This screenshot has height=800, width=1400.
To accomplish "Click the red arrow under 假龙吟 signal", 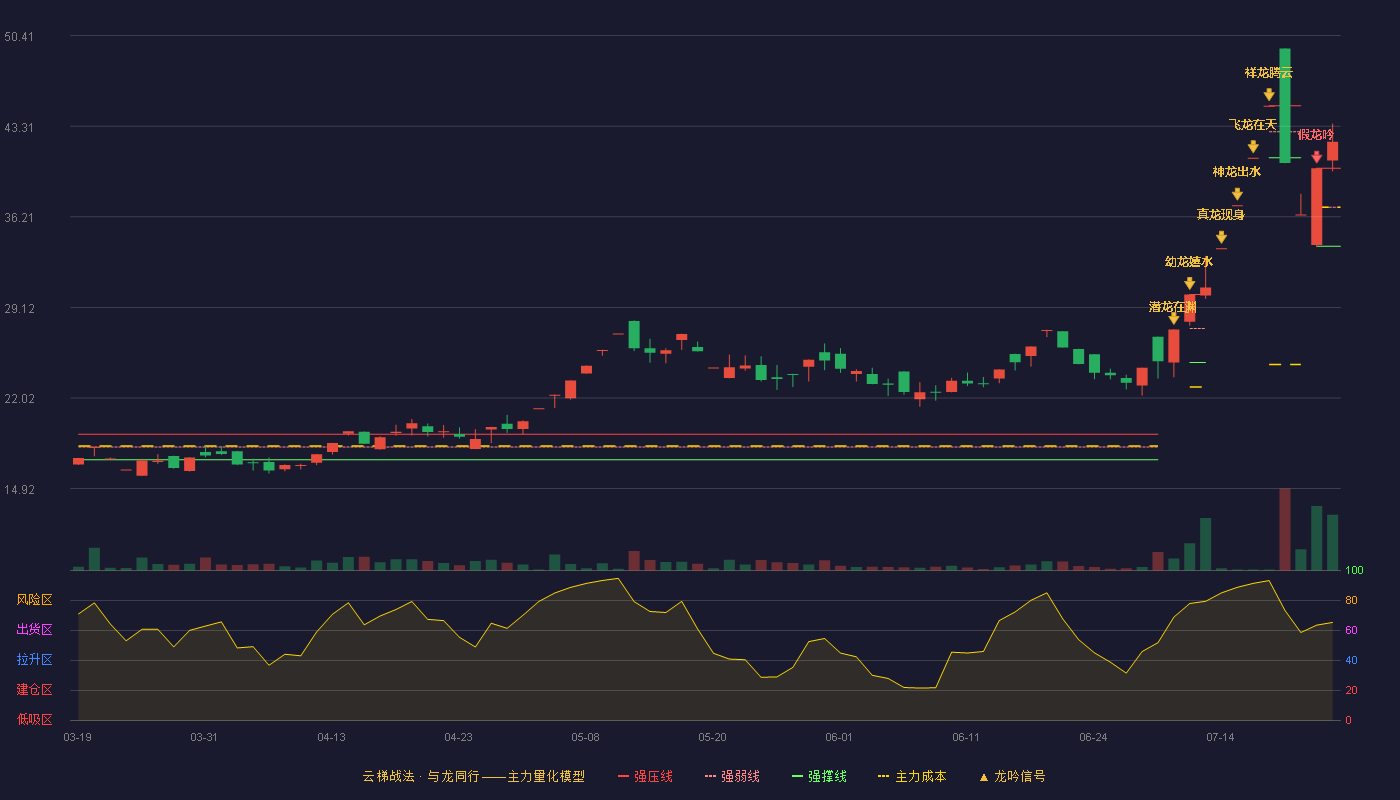I will coord(1316,157).
